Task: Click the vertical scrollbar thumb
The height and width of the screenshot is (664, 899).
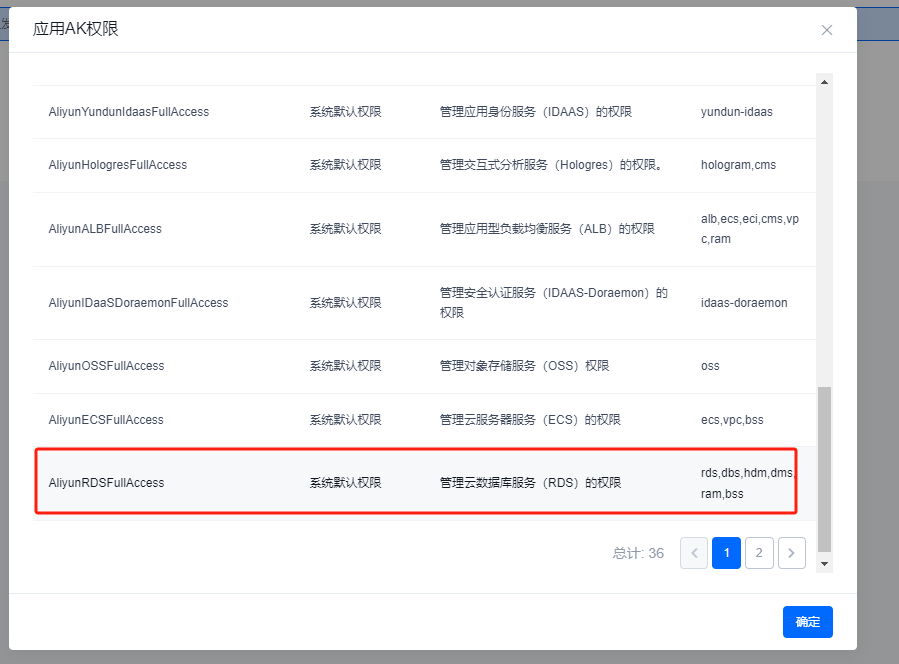Action: pos(824,469)
